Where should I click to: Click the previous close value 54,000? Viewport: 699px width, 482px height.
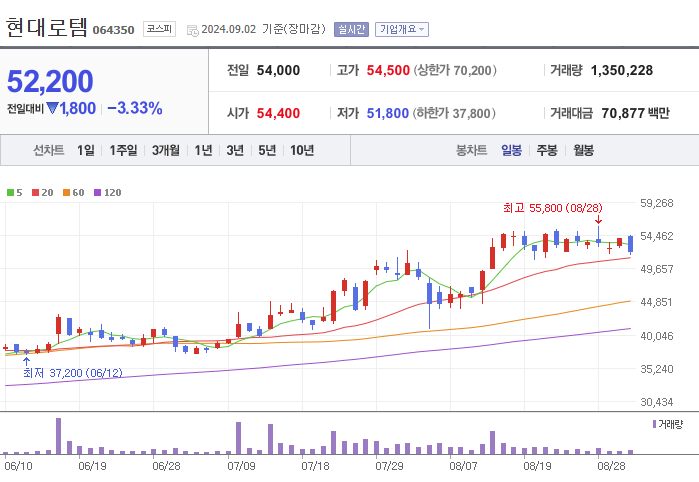point(278,70)
